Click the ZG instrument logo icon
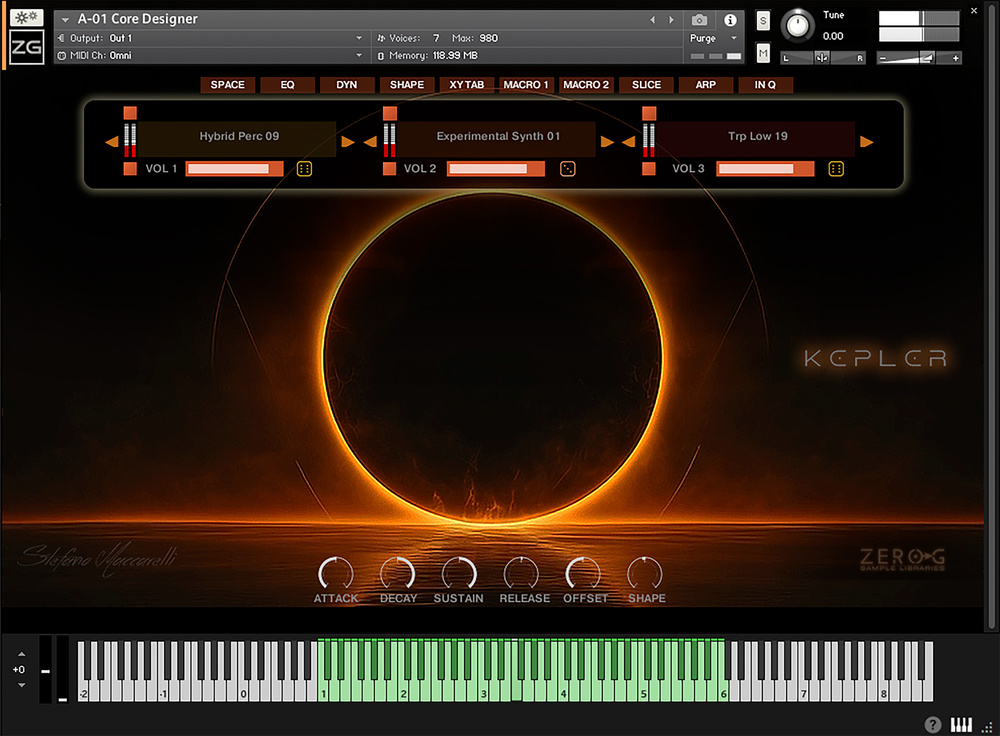 [x=26, y=46]
